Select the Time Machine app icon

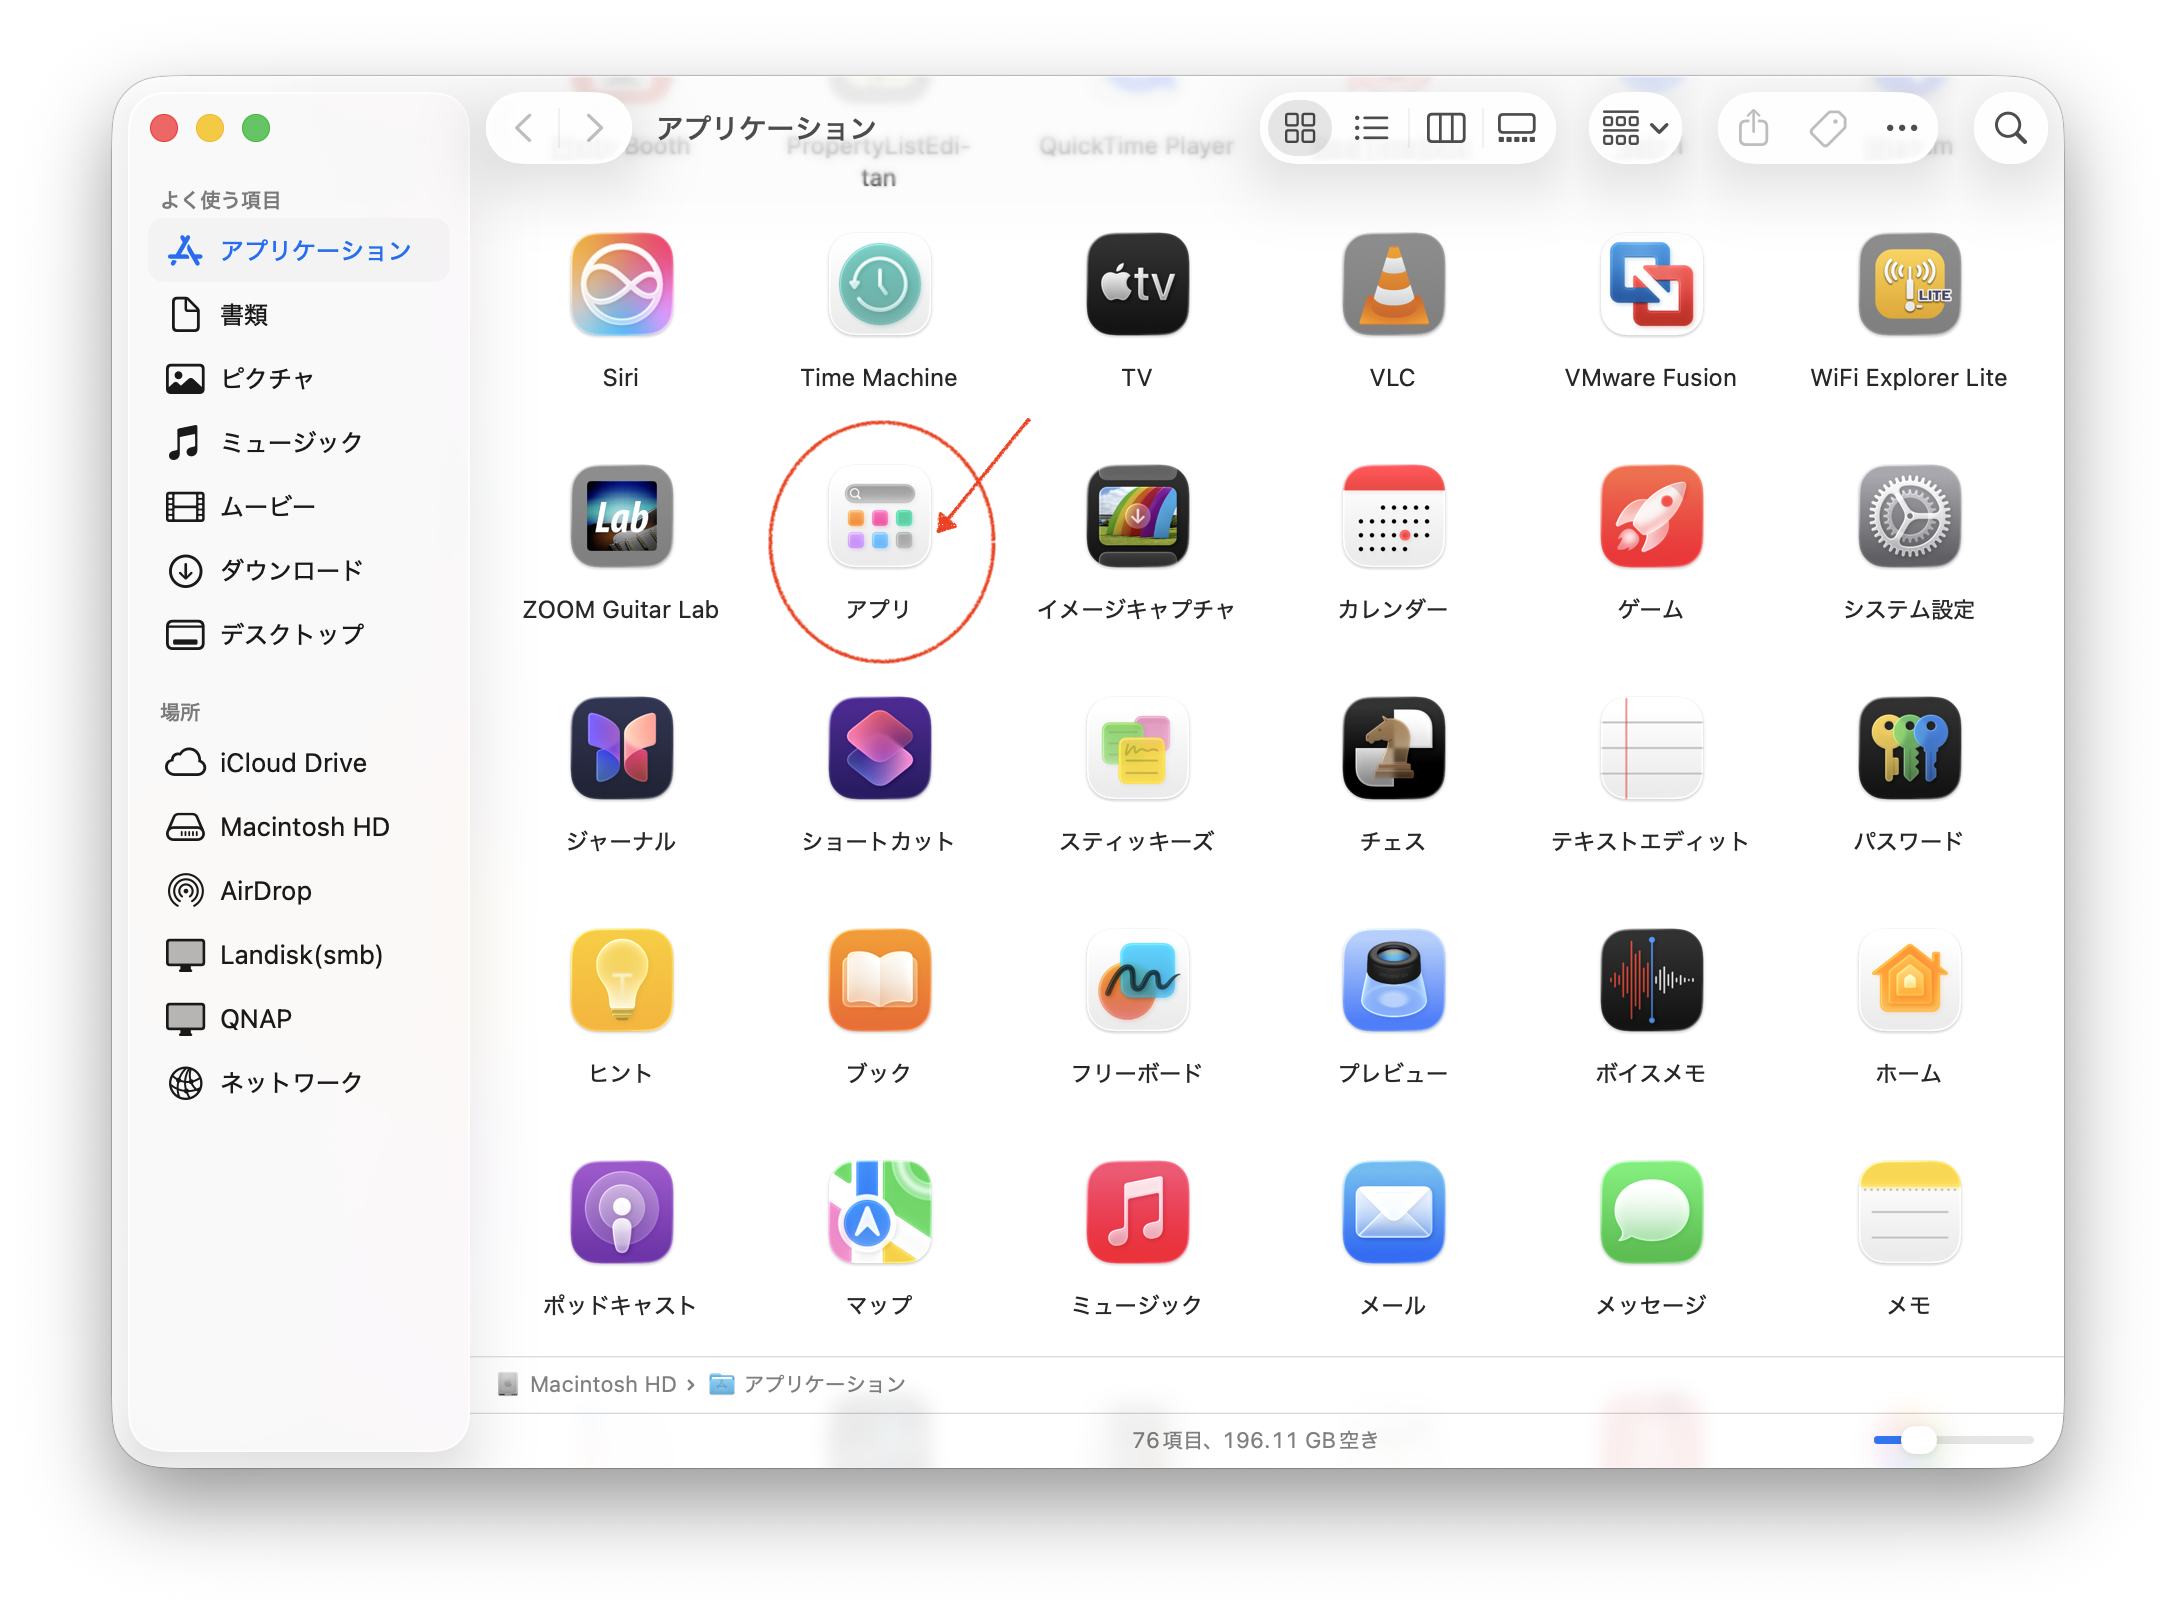(x=879, y=285)
